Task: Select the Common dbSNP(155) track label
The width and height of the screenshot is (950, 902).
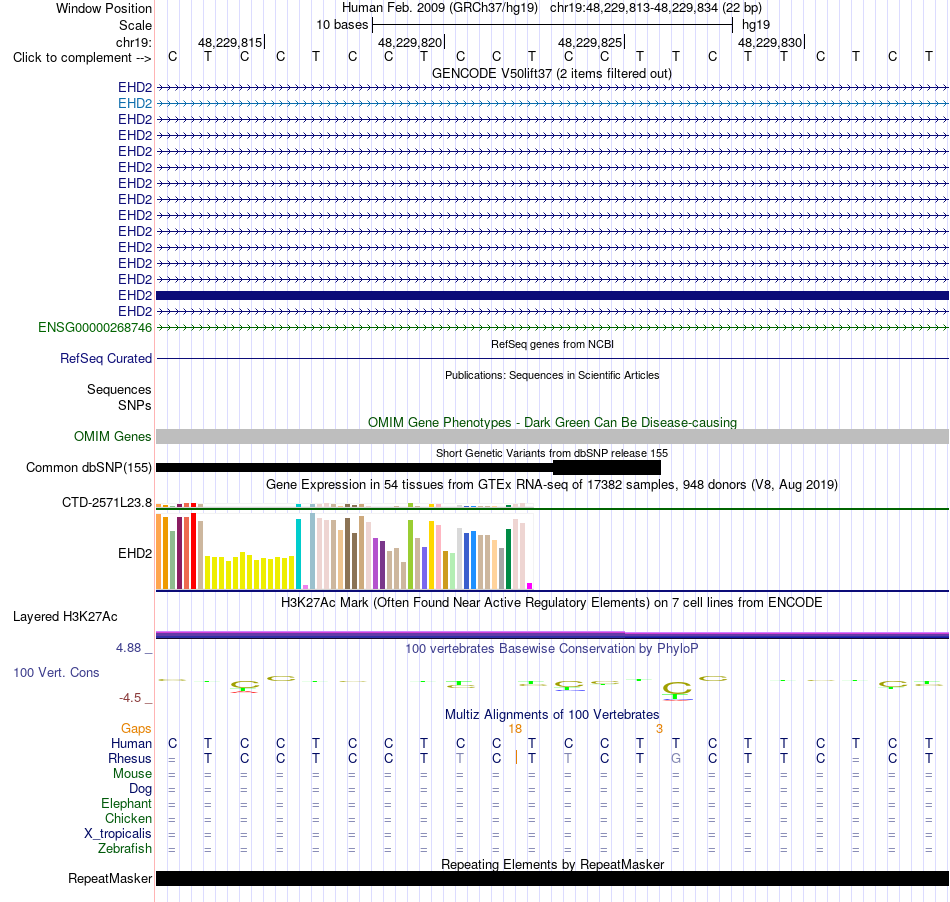Action: click(x=89, y=468)
